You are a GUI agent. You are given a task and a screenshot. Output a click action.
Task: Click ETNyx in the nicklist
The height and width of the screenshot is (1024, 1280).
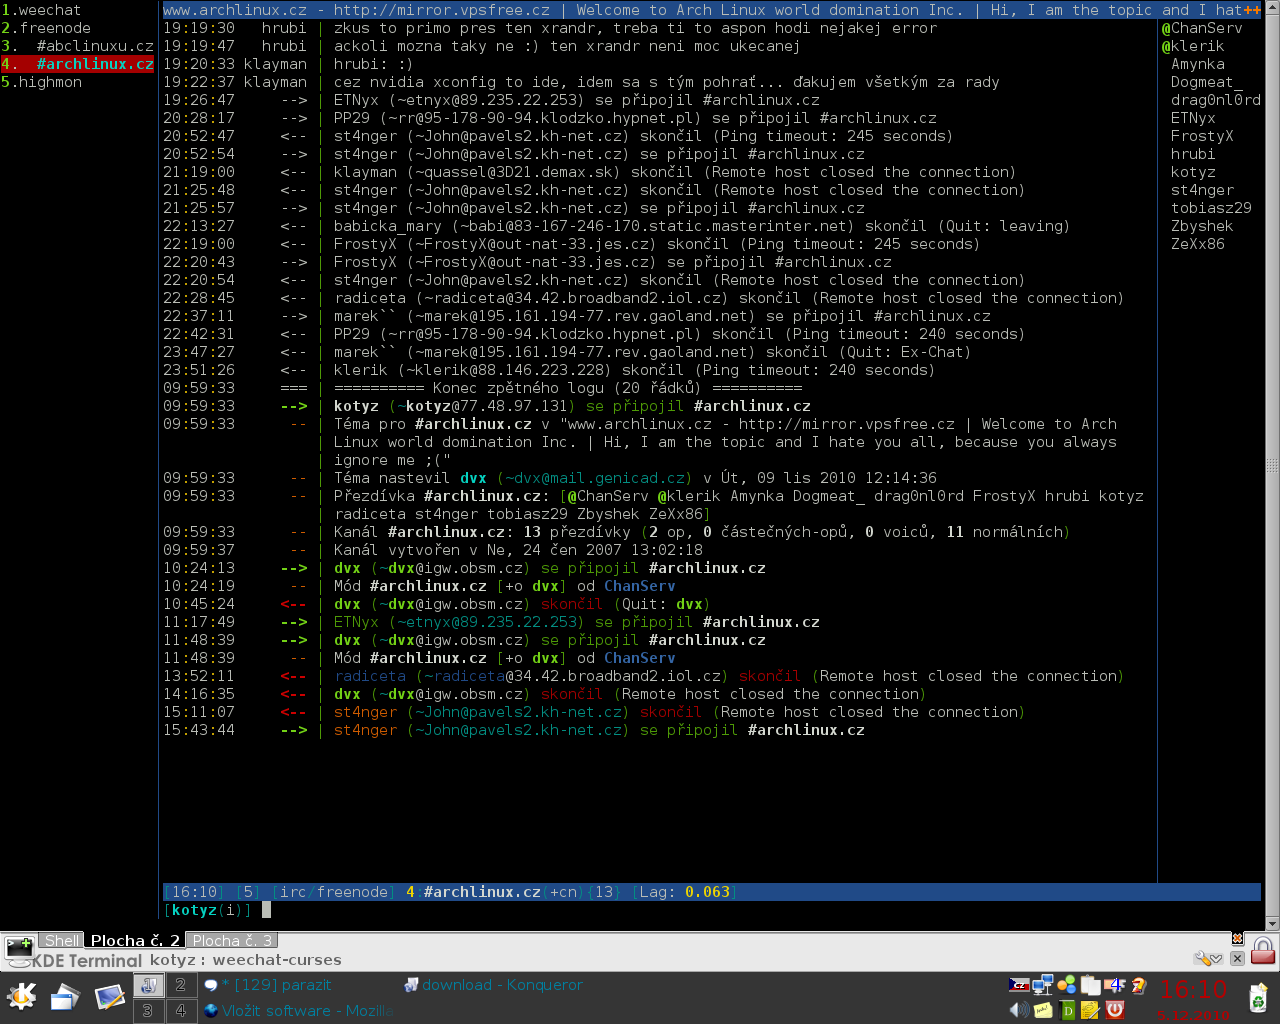point(1193,118)
